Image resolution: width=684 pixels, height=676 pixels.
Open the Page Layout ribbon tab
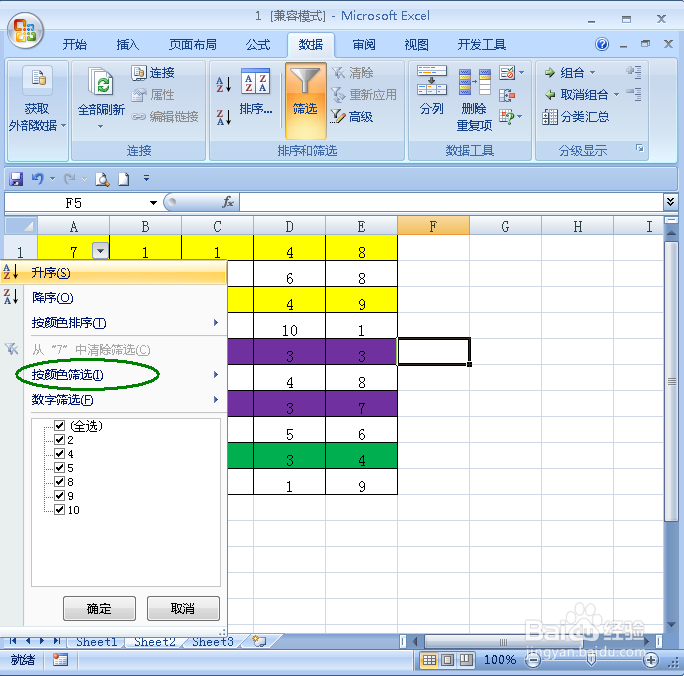point(193,44)
